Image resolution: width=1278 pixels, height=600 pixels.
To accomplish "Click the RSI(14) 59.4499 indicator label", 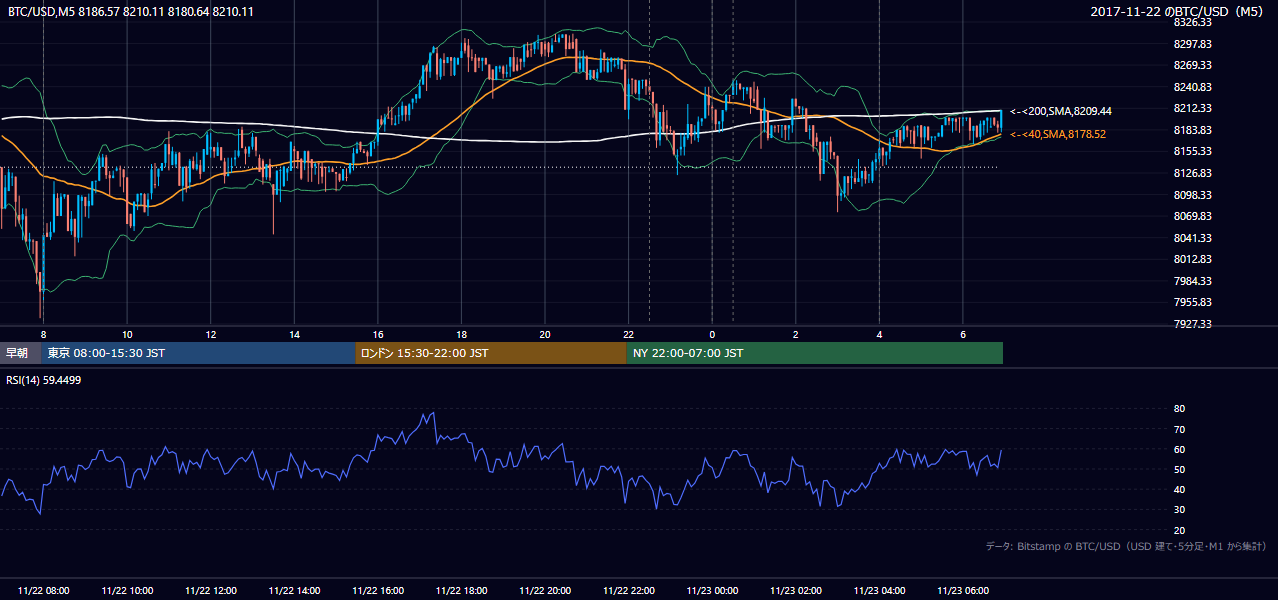I will (44, 380).
